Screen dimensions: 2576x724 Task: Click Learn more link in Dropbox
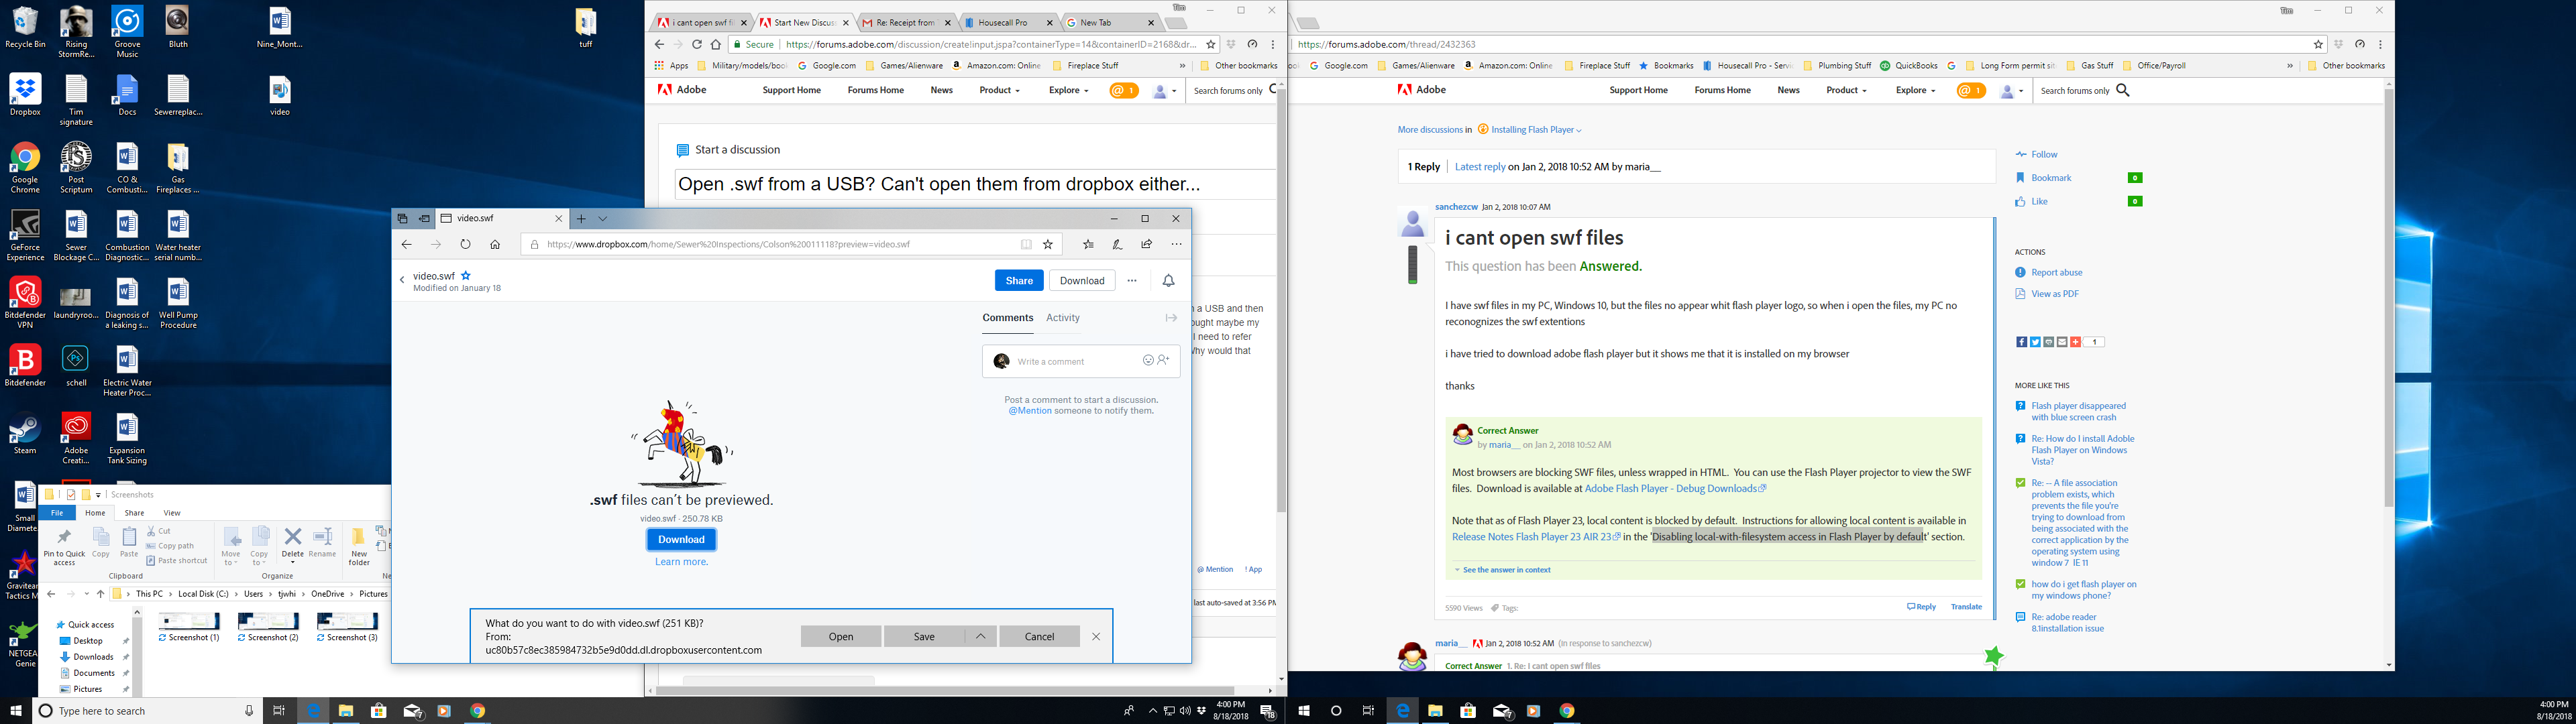coord(681,562)
